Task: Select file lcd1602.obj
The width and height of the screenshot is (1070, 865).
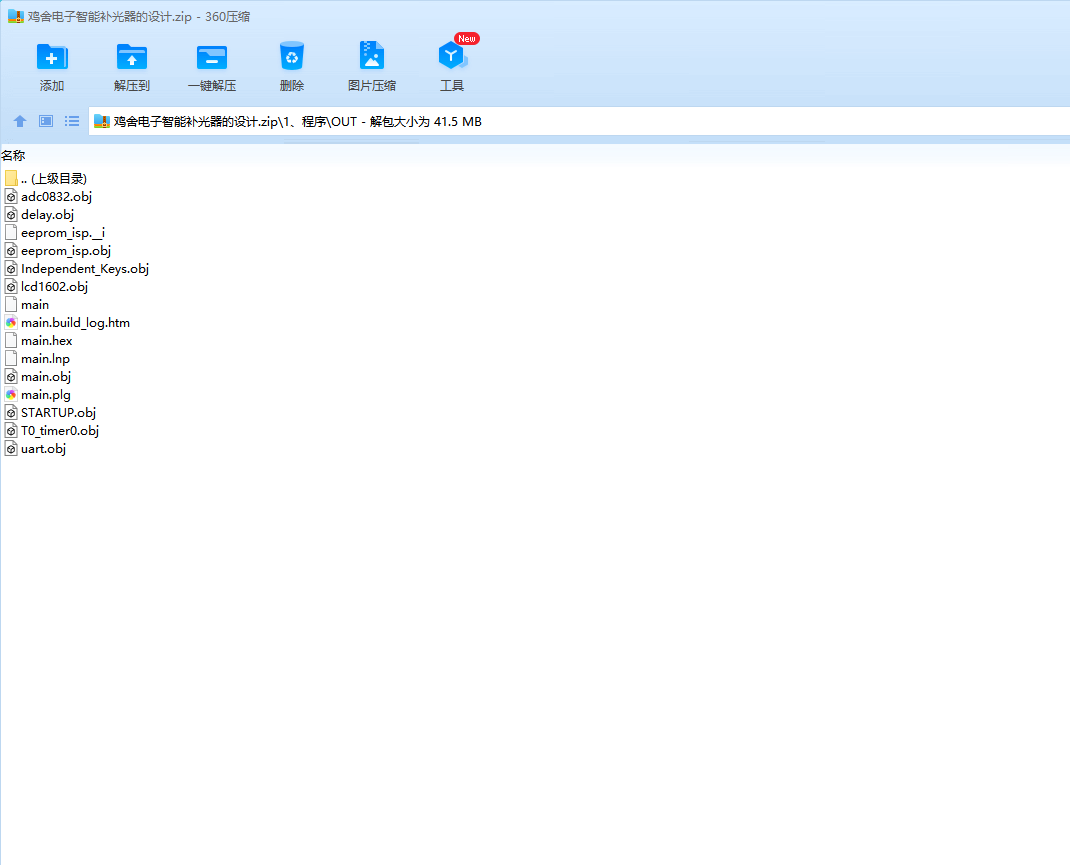Action: (54, 287)
